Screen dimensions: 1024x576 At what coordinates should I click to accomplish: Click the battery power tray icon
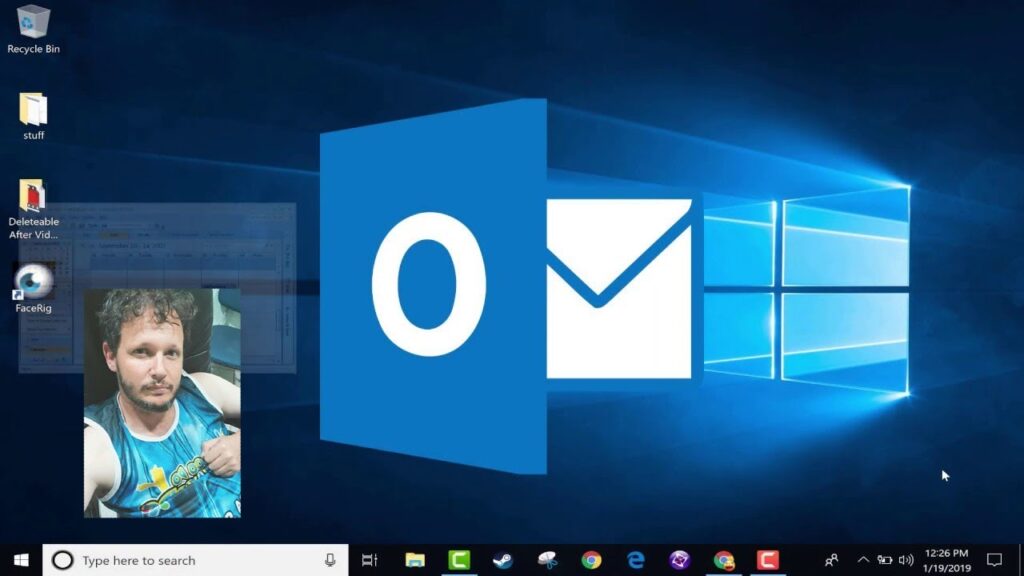[x=884, y=560]
